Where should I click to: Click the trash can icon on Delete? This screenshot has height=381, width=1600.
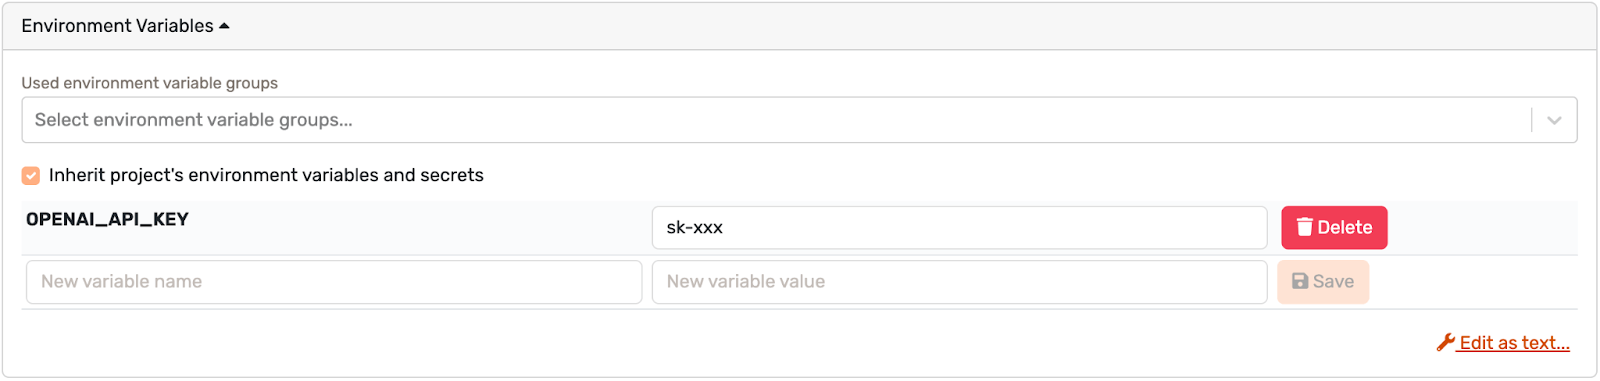[x=1304, y=227]
